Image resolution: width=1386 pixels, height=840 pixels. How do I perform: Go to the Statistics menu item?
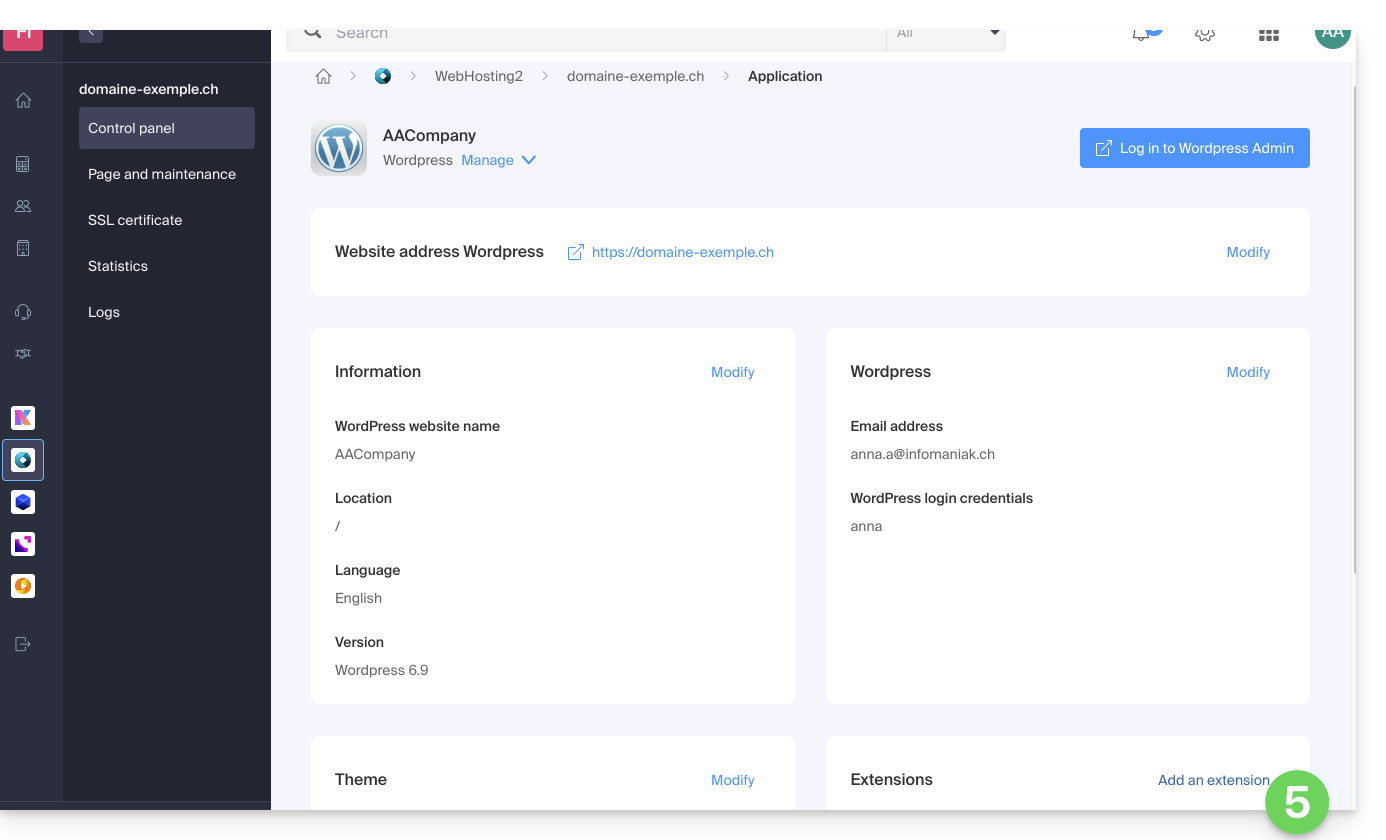point(118,266)
